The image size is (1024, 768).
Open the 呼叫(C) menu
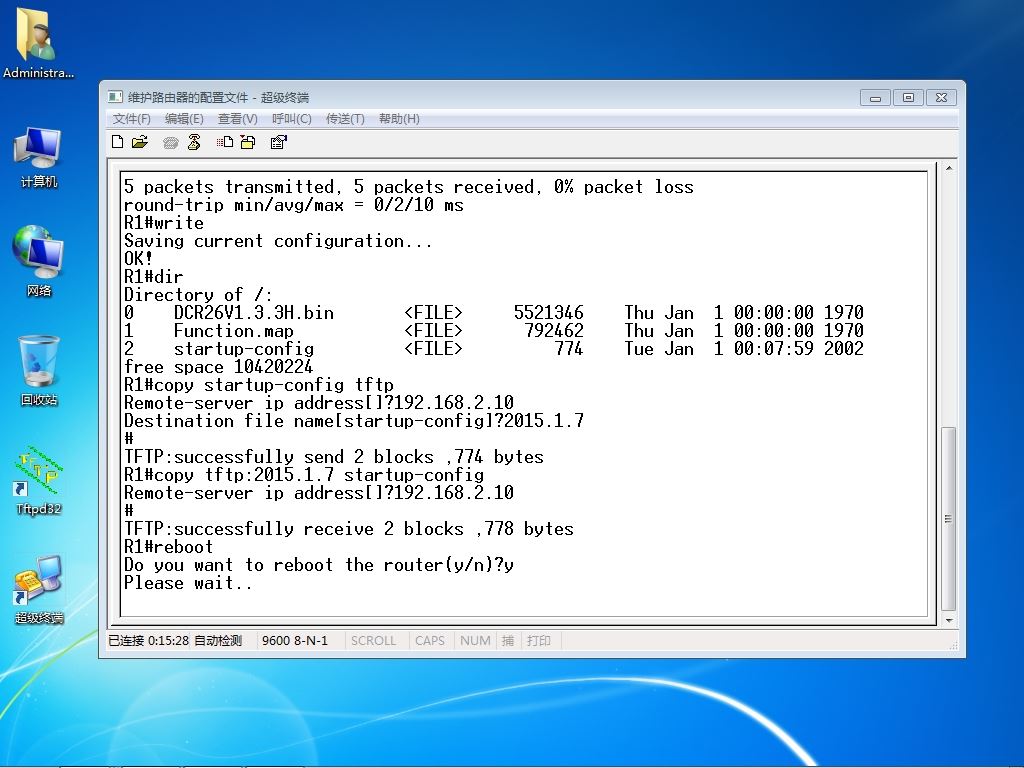291,119
